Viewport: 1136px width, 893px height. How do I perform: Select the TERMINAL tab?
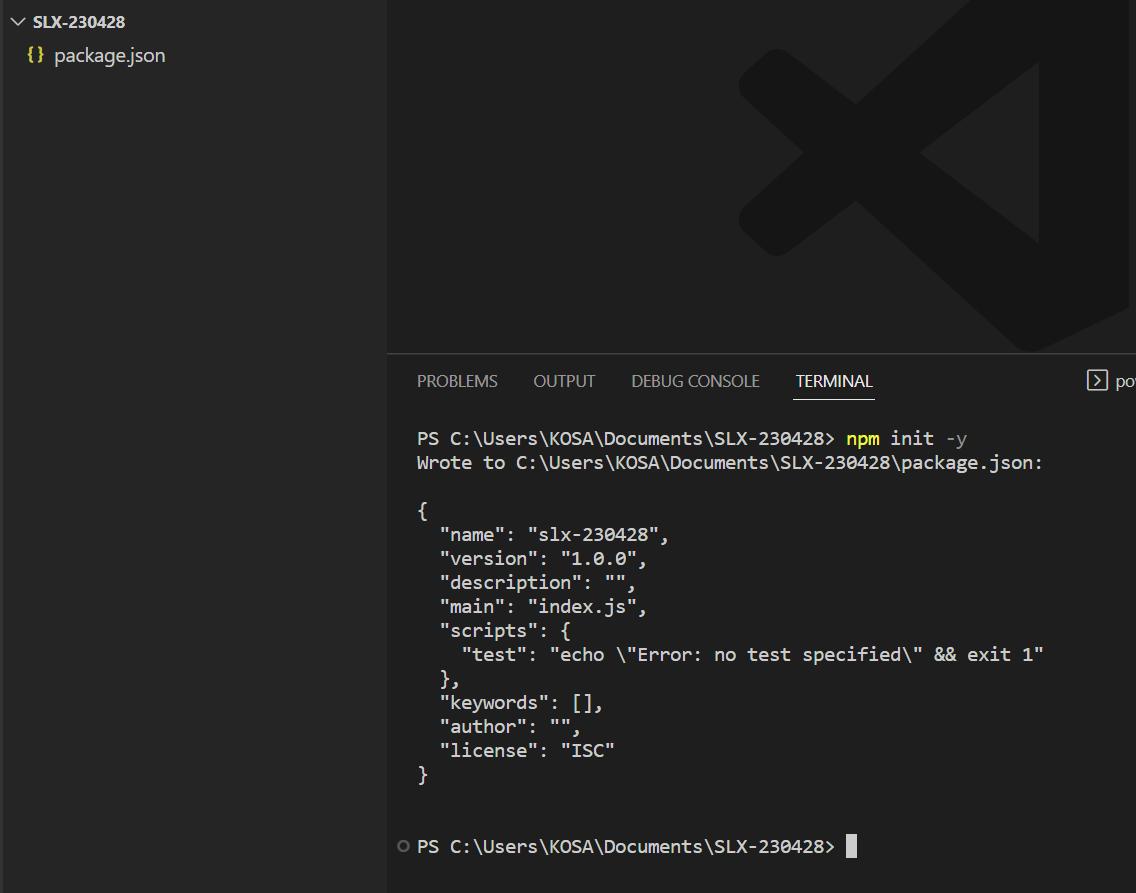pos(834,381)
